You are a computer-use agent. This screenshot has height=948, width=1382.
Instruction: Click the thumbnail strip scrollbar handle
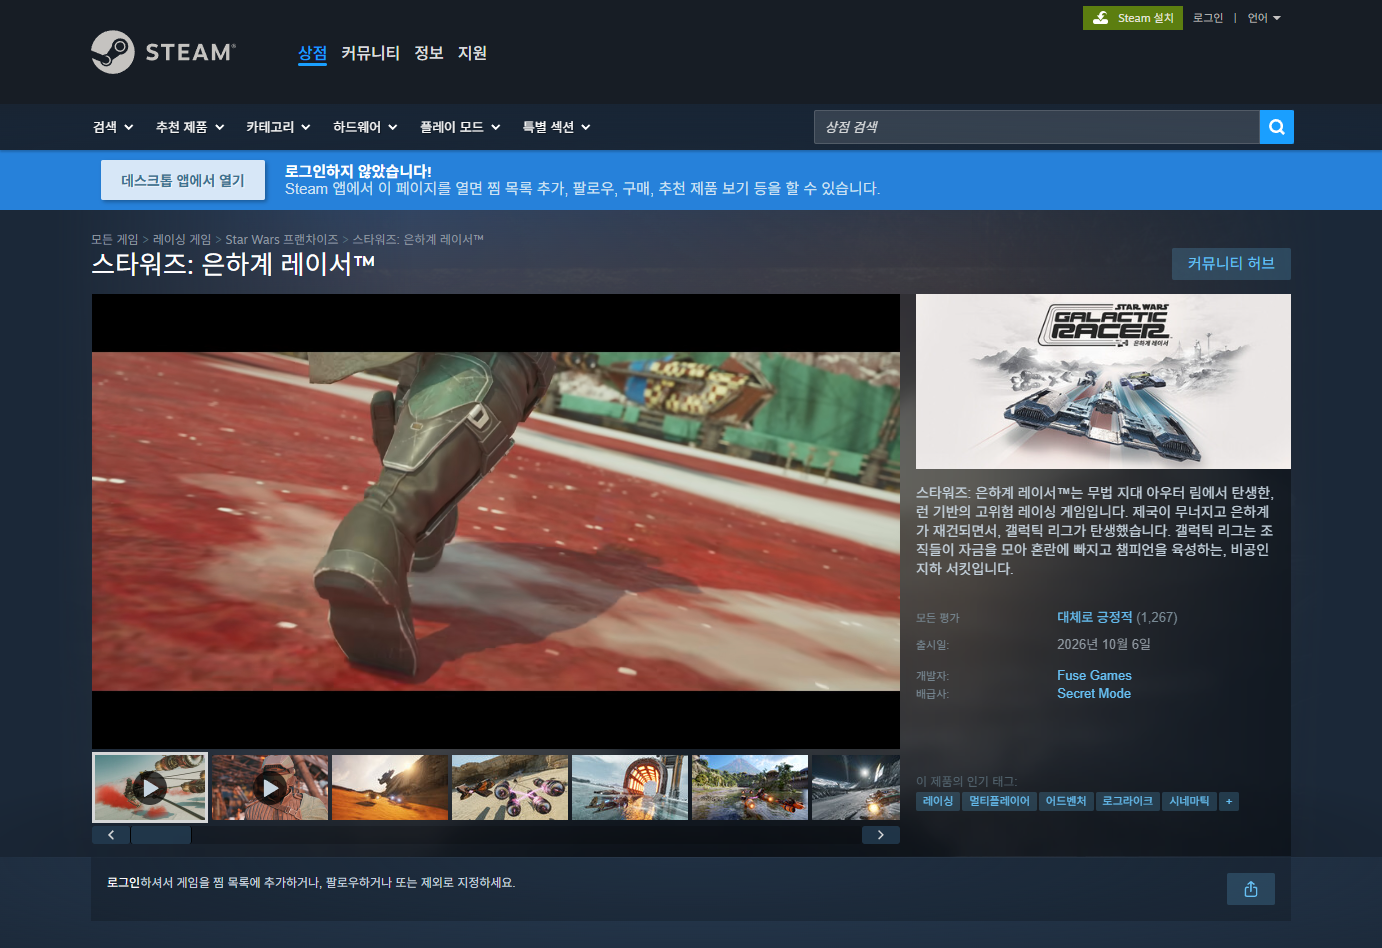[161, 835]
